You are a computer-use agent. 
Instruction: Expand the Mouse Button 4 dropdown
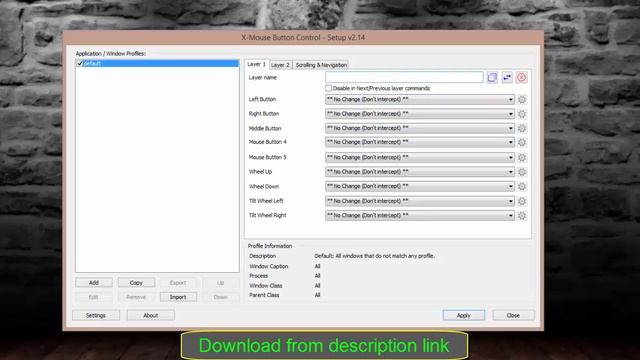tap(420, 142)
